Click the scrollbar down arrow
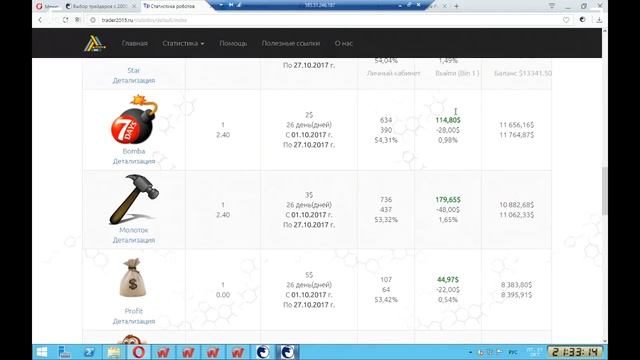 604,341
